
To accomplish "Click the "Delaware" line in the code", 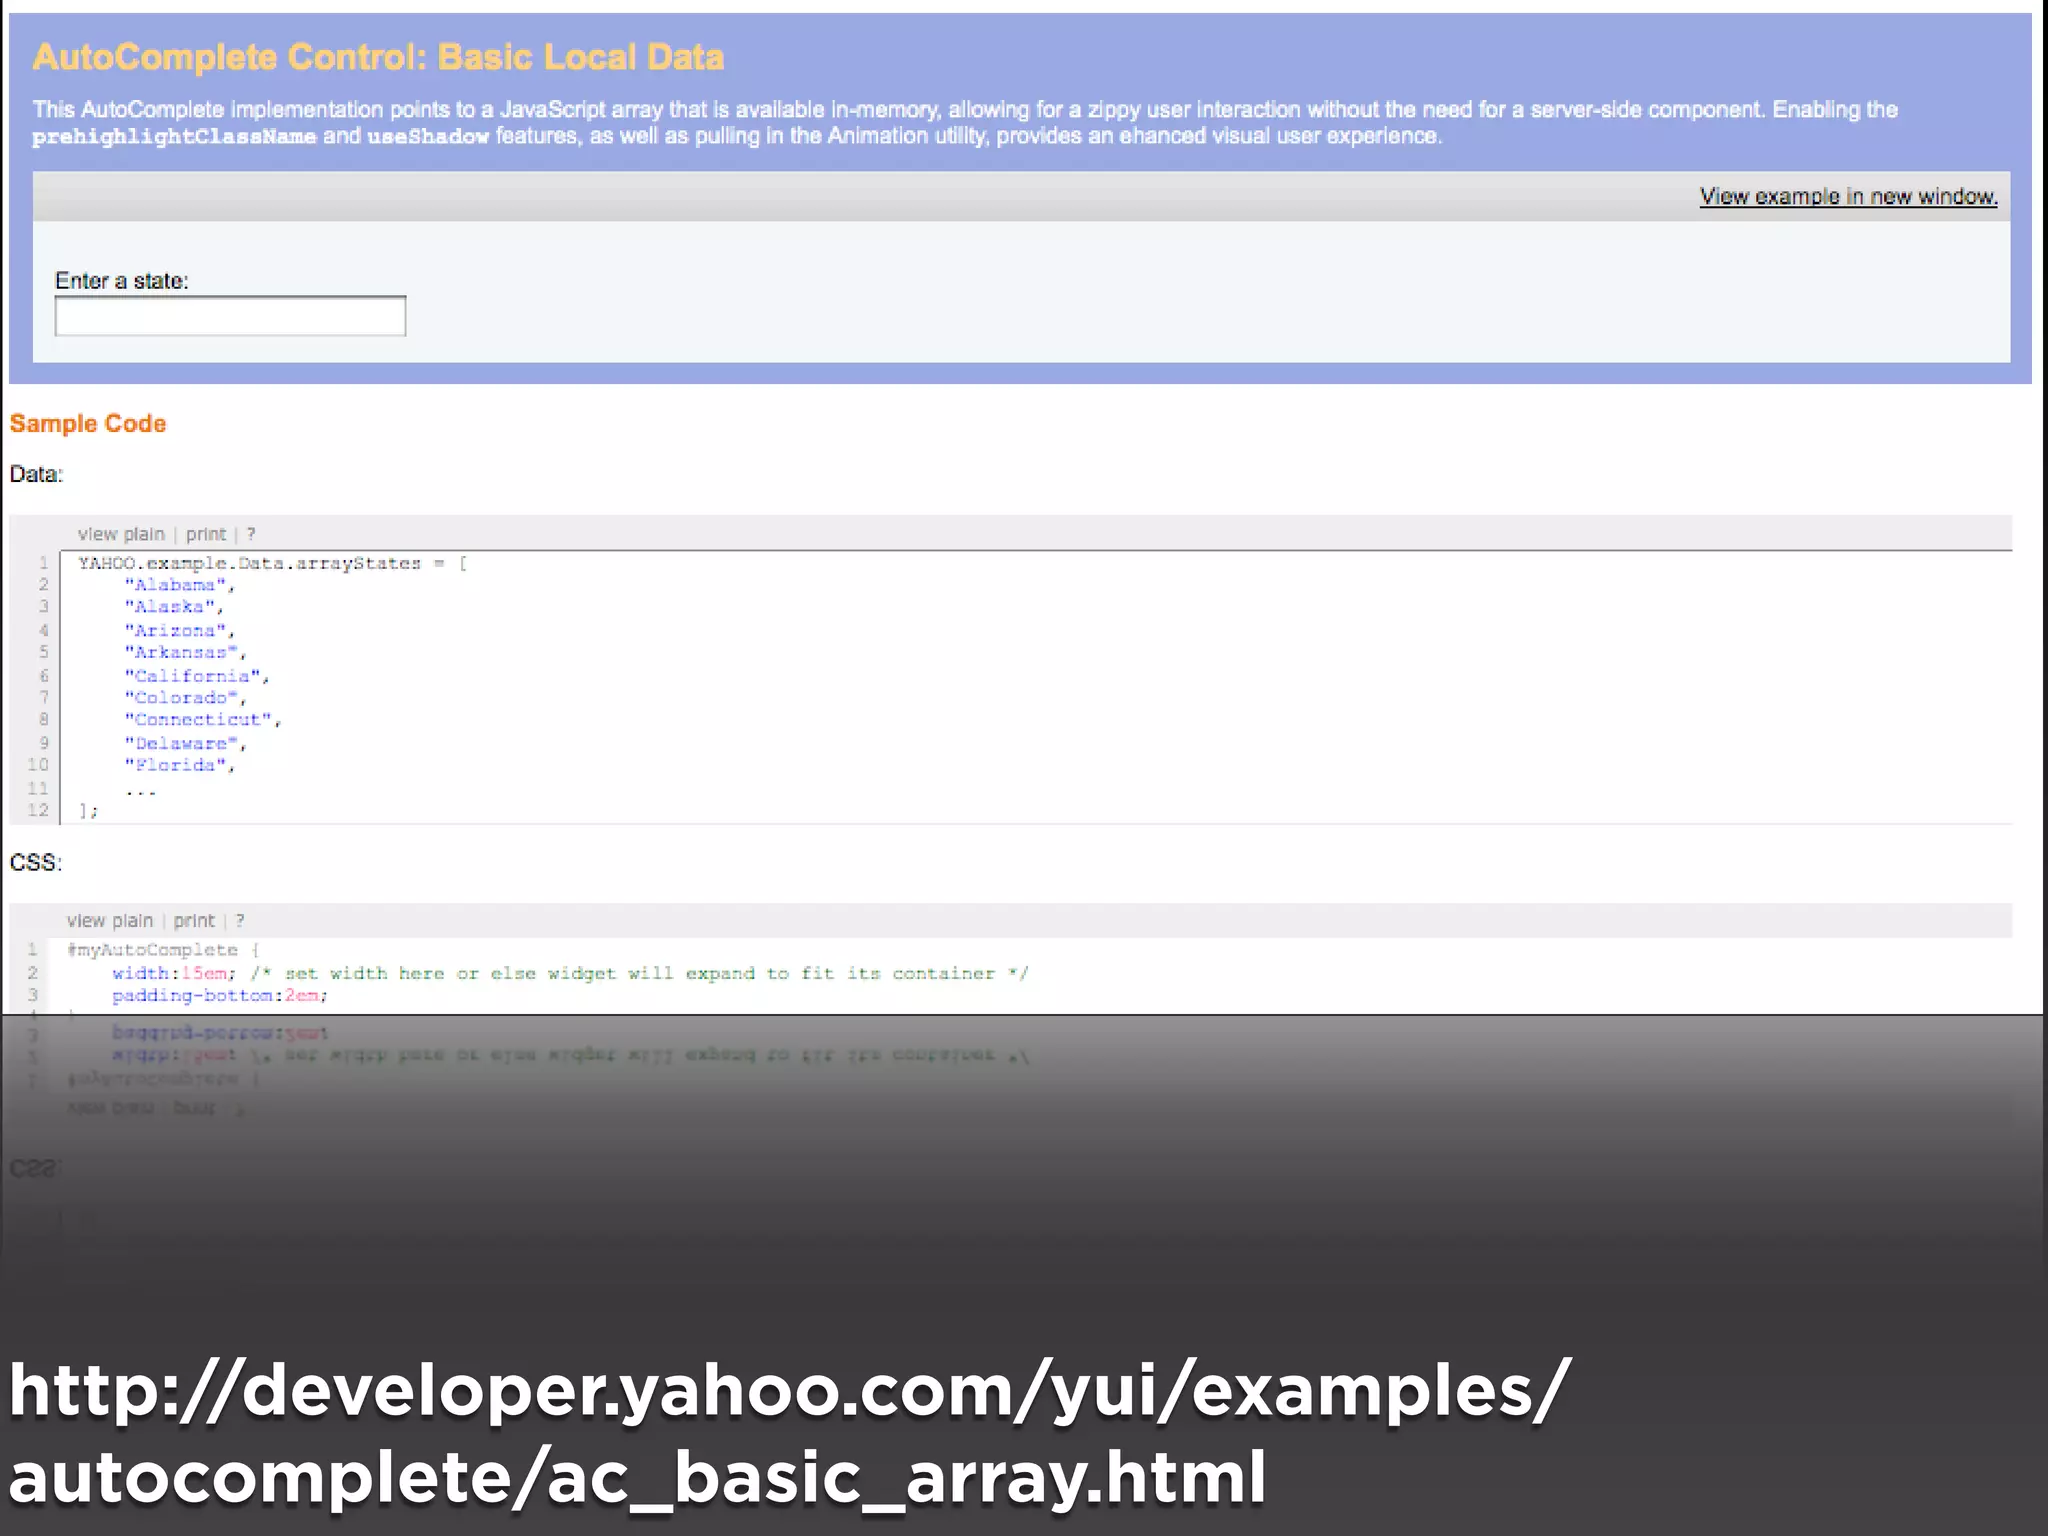I will click(x=185, y=743).
